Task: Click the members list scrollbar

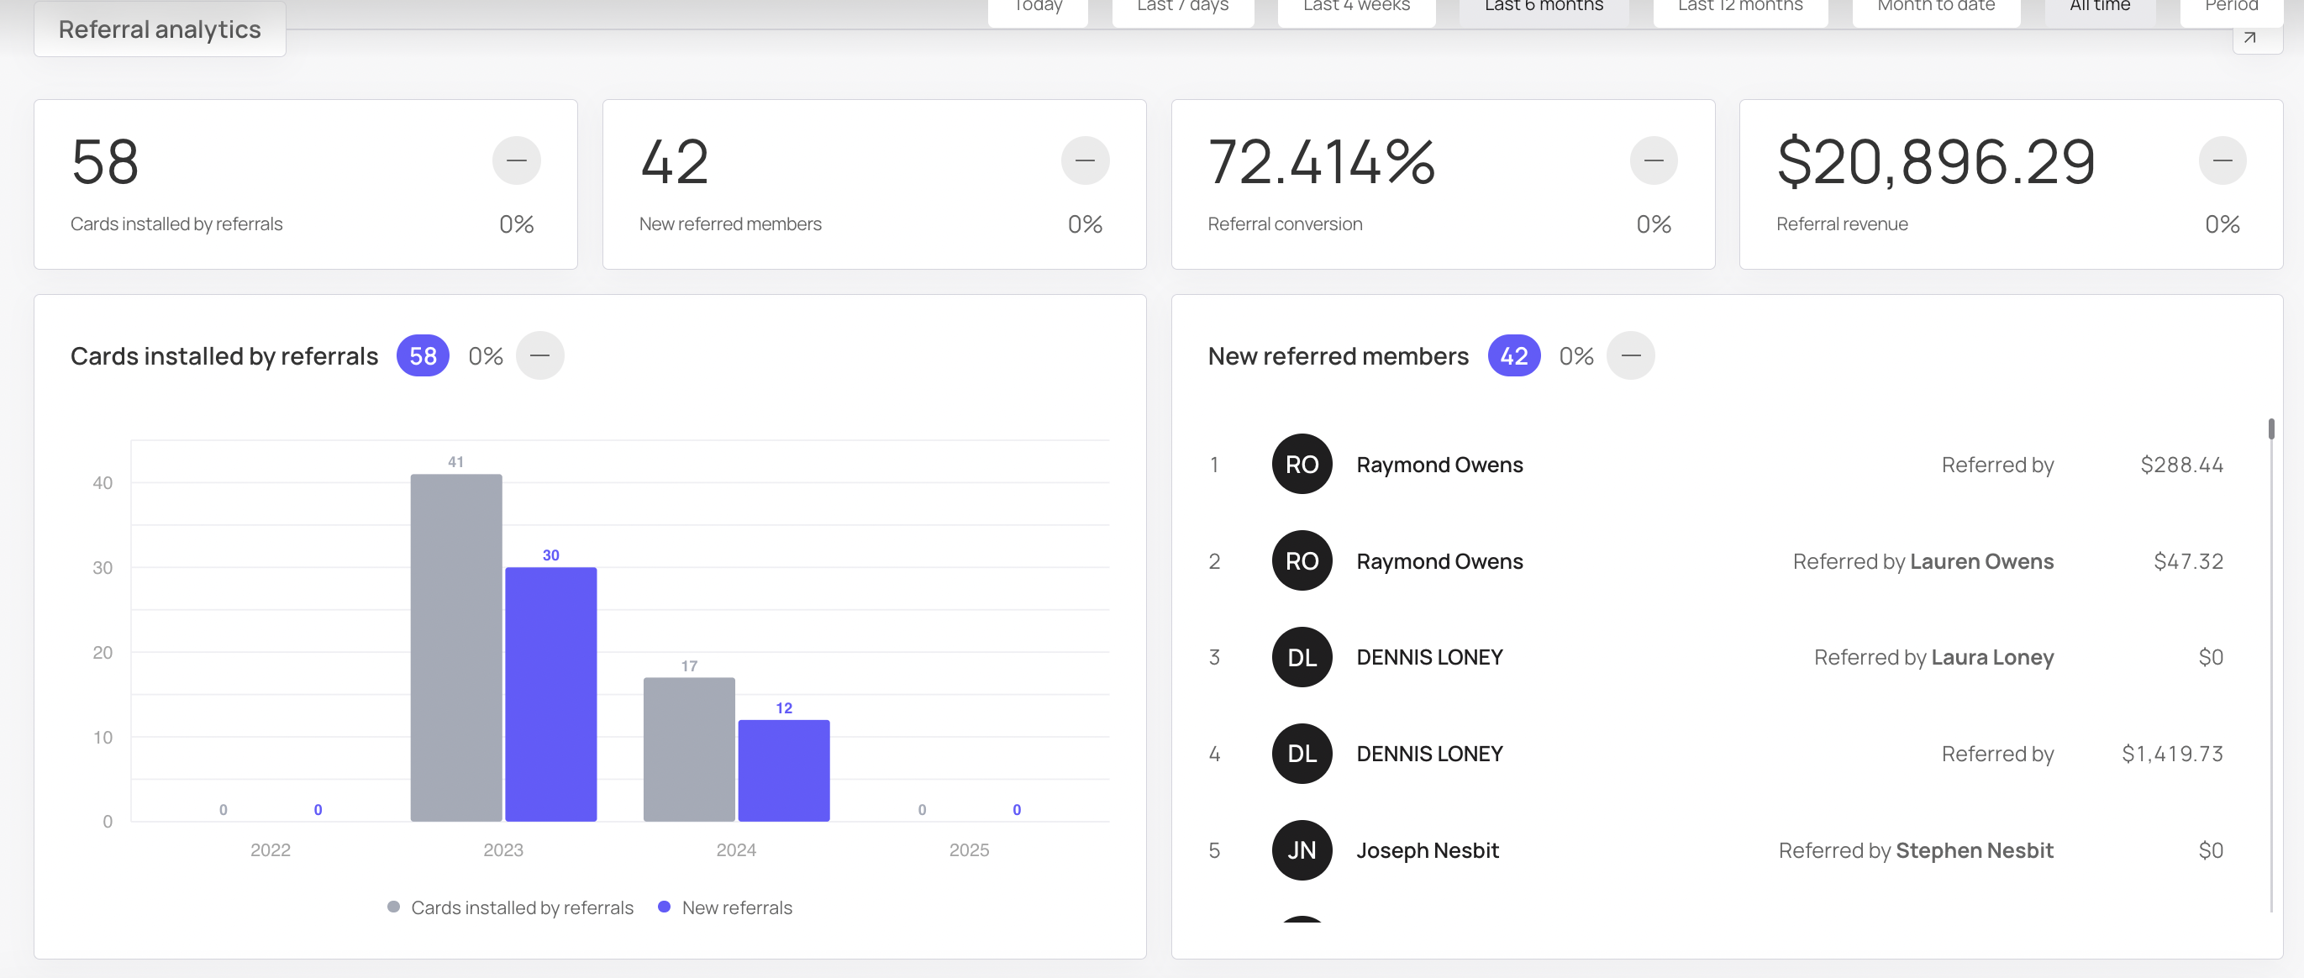Action: tap(2271, 665)
